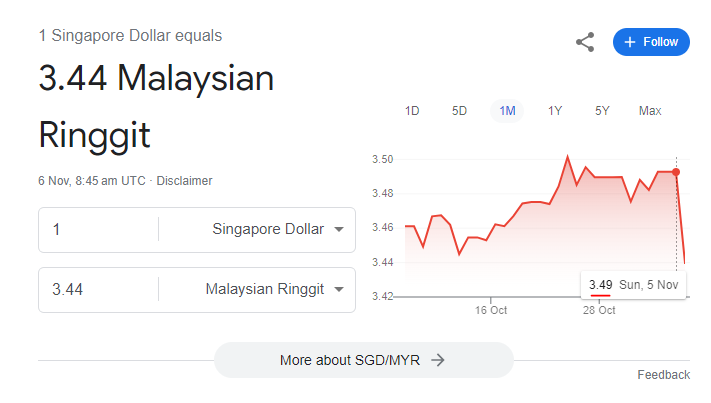Click the arrow icon beside More about SGD/MYR
This screenshot has width=711, height=403.
tap(438, 360)
